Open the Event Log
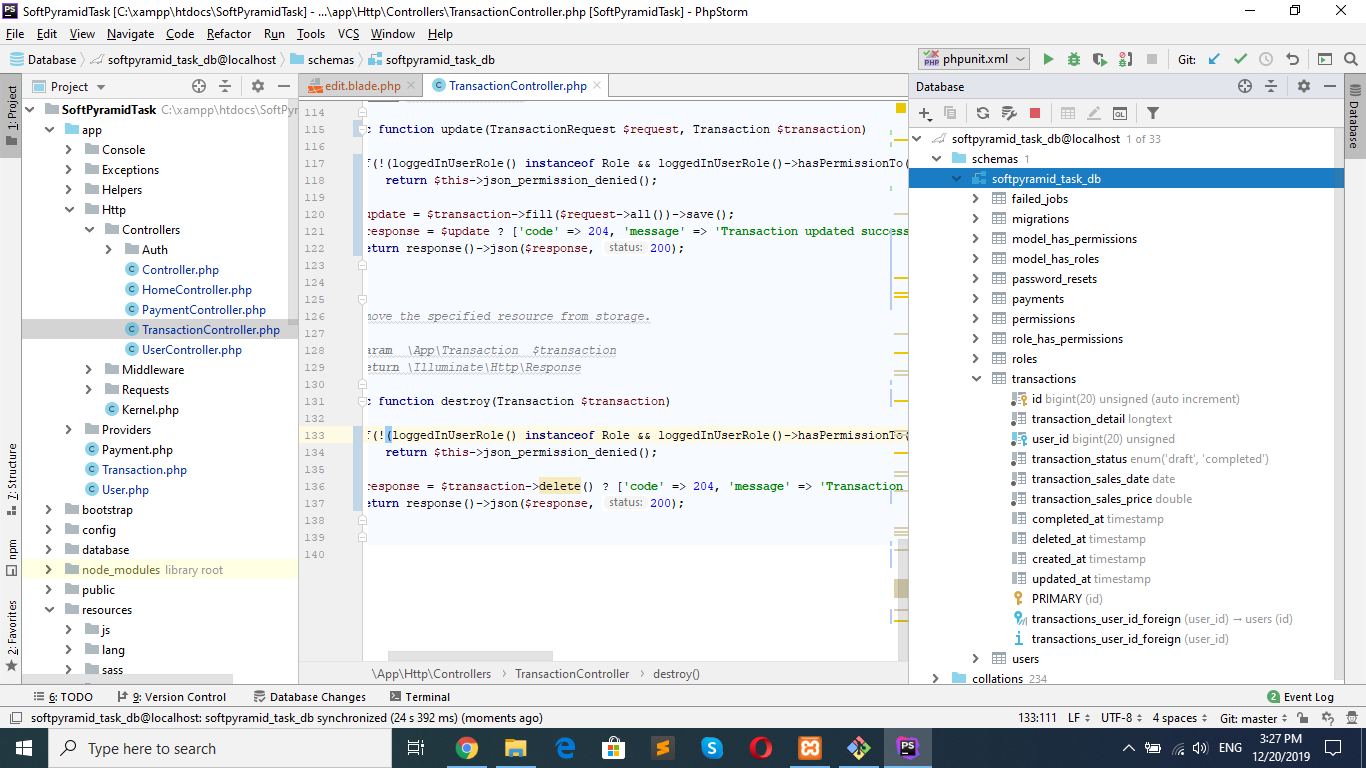 1301,697
